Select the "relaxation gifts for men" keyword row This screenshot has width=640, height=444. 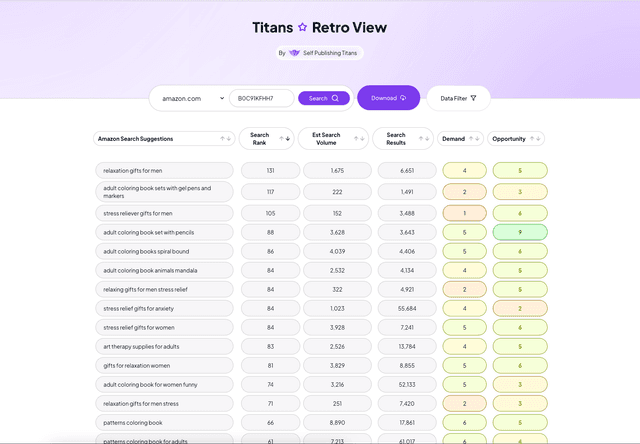tap(164, 171)
